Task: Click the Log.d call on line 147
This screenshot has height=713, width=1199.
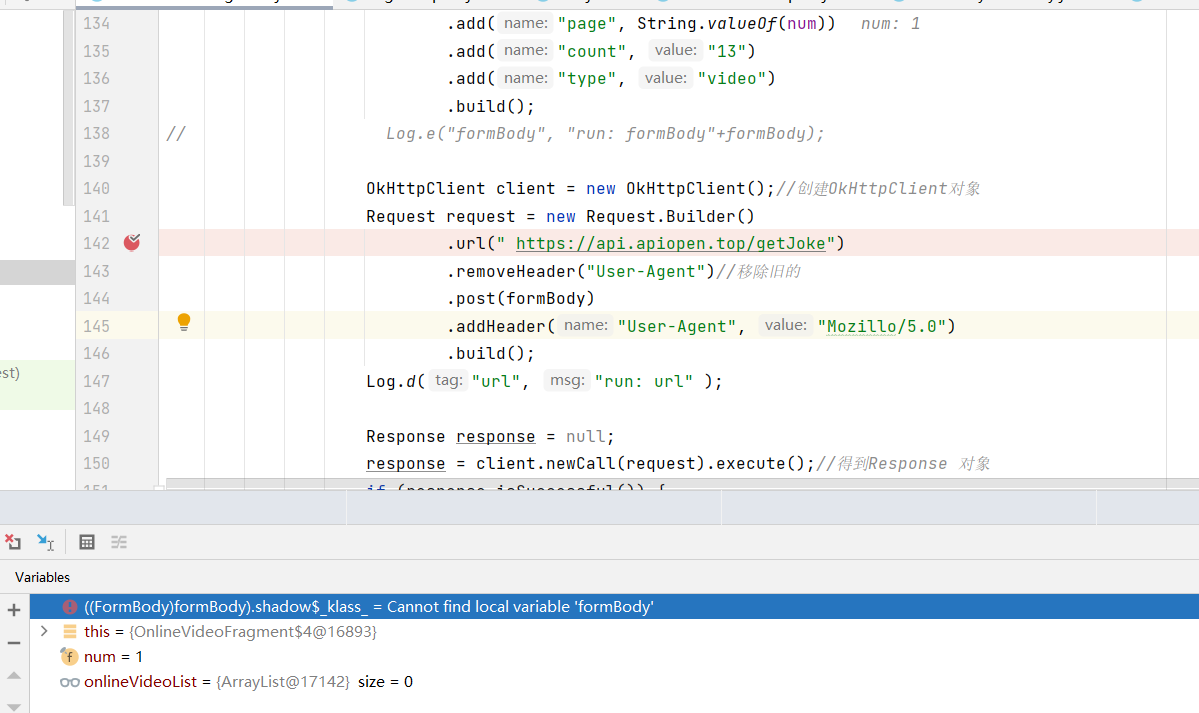Action: coord(544,381)
